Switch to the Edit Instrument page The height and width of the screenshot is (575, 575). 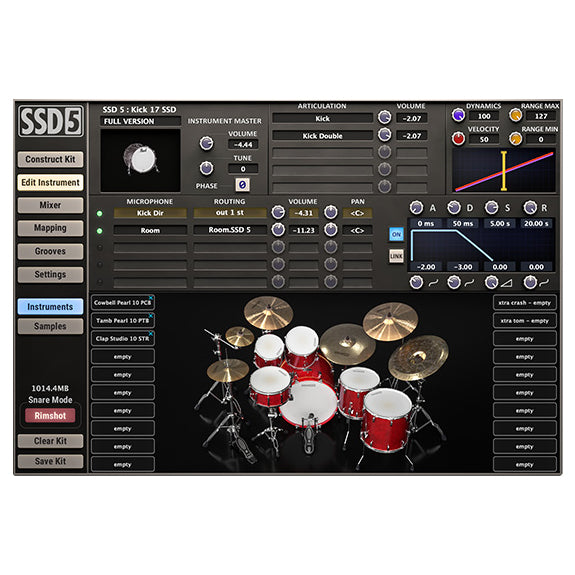click(x=50, y=183)
